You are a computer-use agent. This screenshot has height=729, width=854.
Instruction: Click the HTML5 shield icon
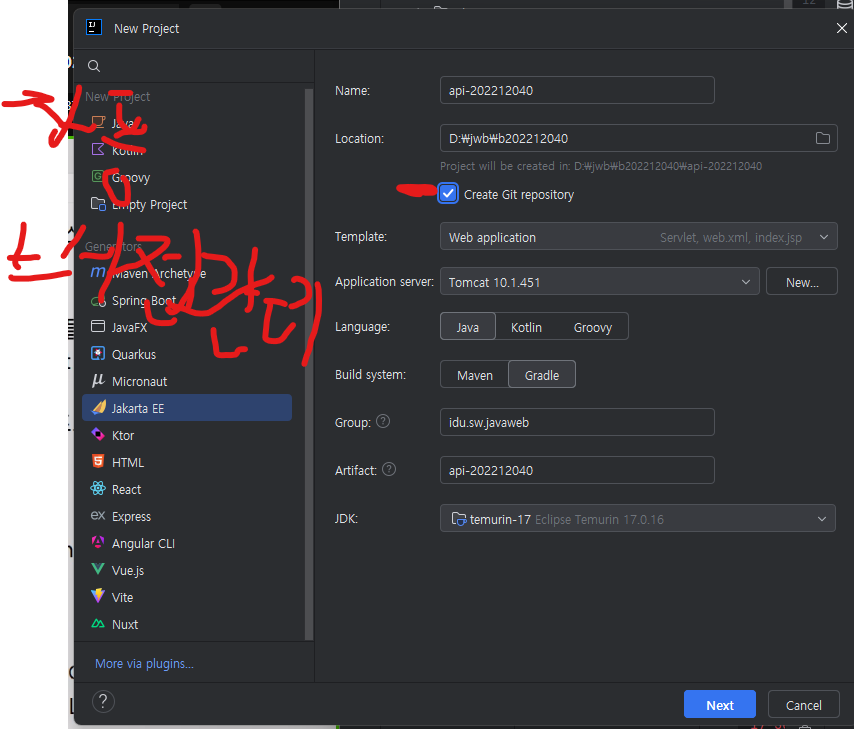pos(98,461)
